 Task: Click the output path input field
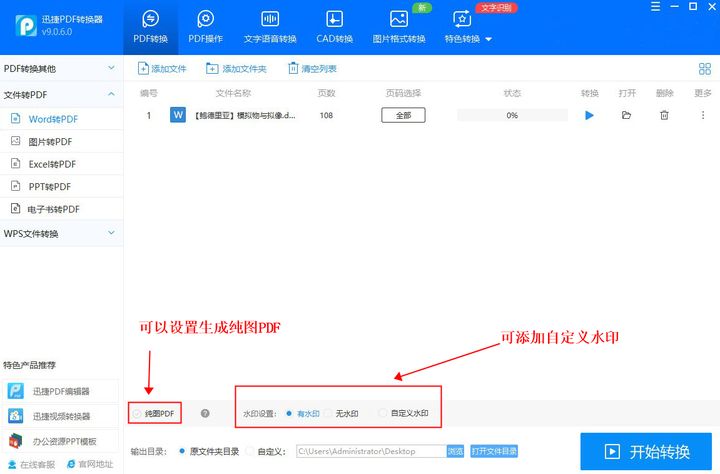(371, 451)
